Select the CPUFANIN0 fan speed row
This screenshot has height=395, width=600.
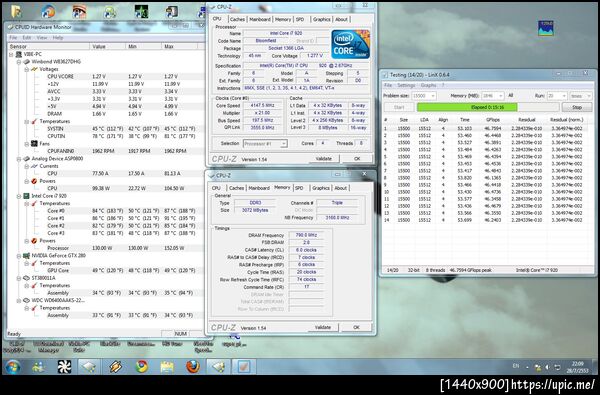(x=105, y=151)
